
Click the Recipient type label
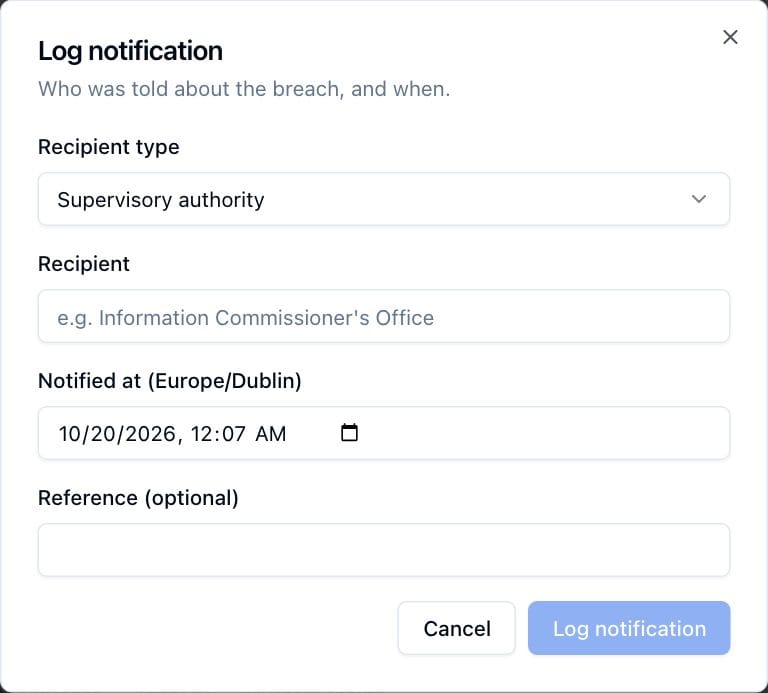(x=109, y=147)
